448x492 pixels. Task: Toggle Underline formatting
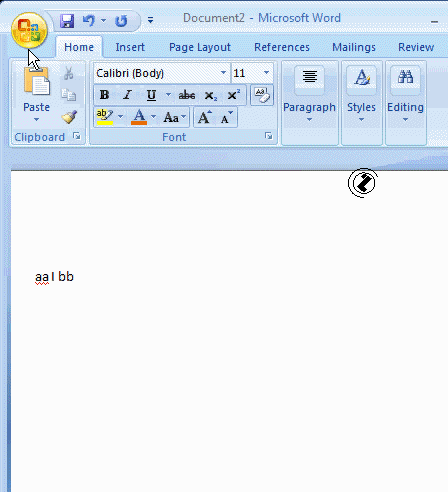151,95
